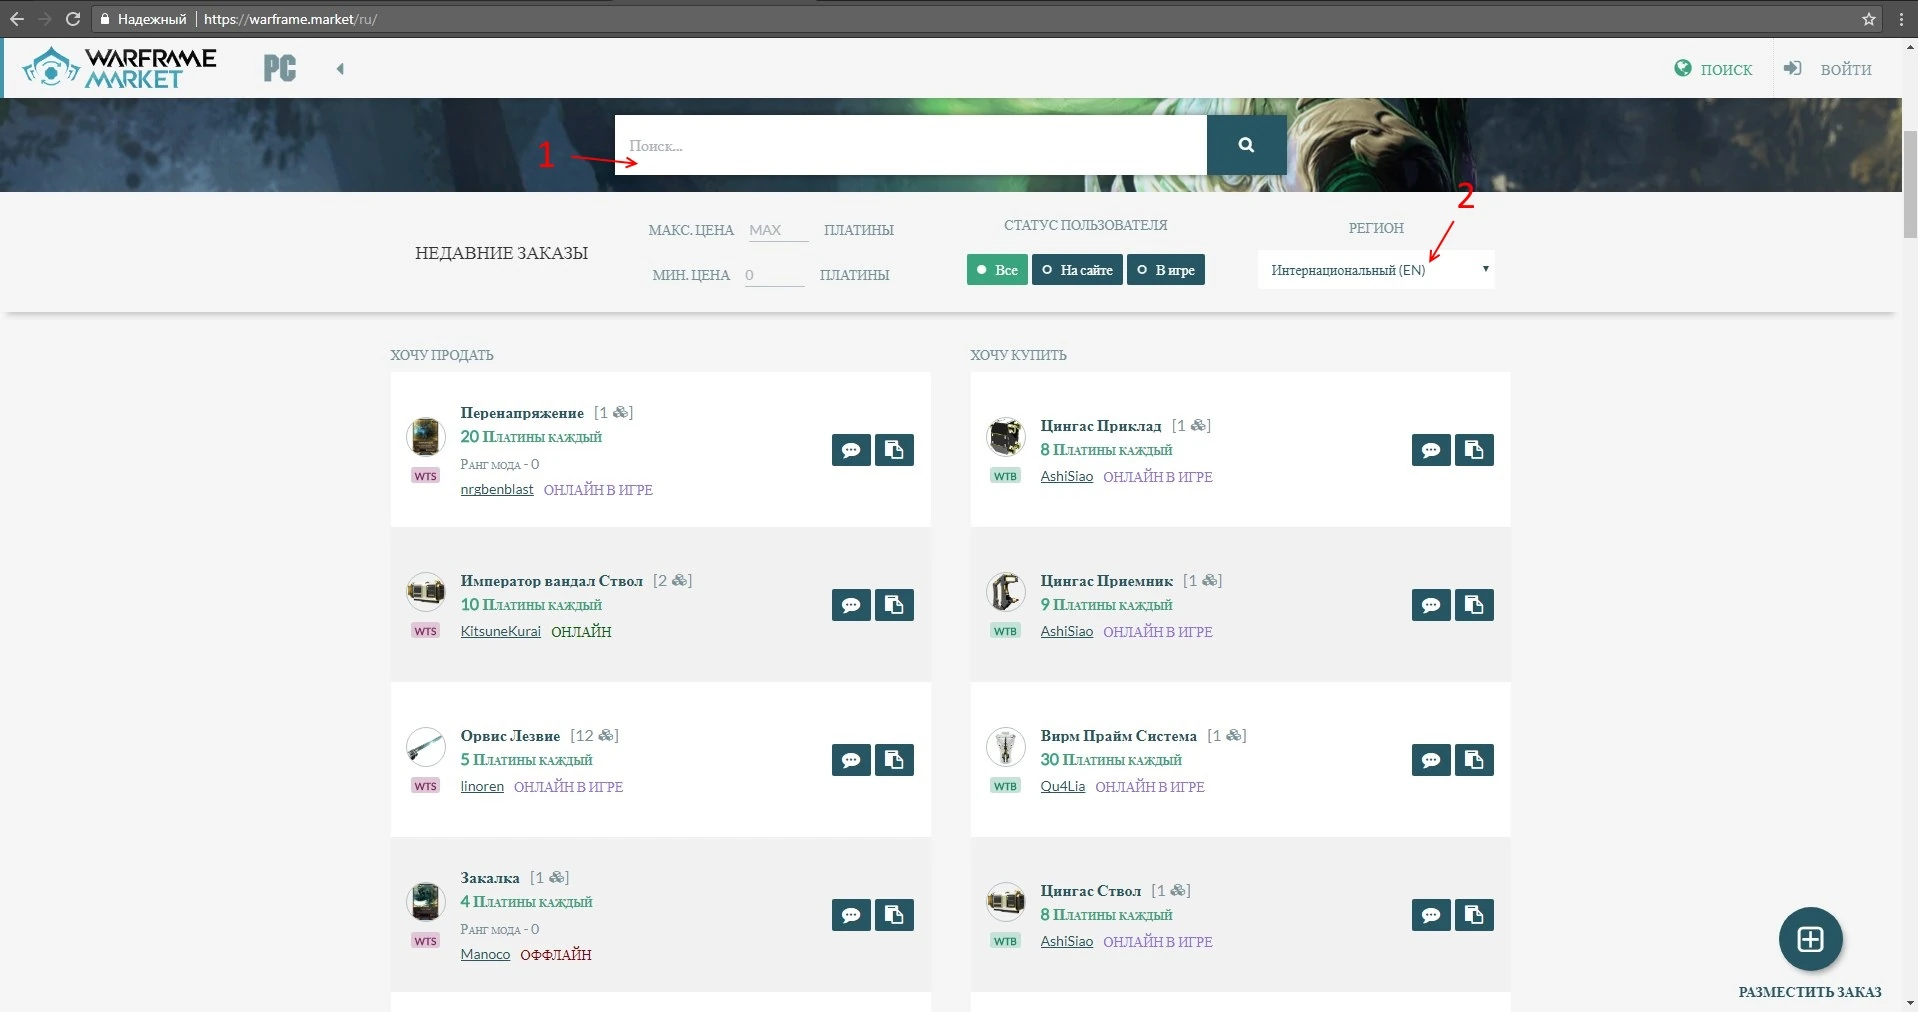Open the Закалка item link
Image resolution: width=1918 pixels, height=1012 pixels.
click(x=490, y=878)
